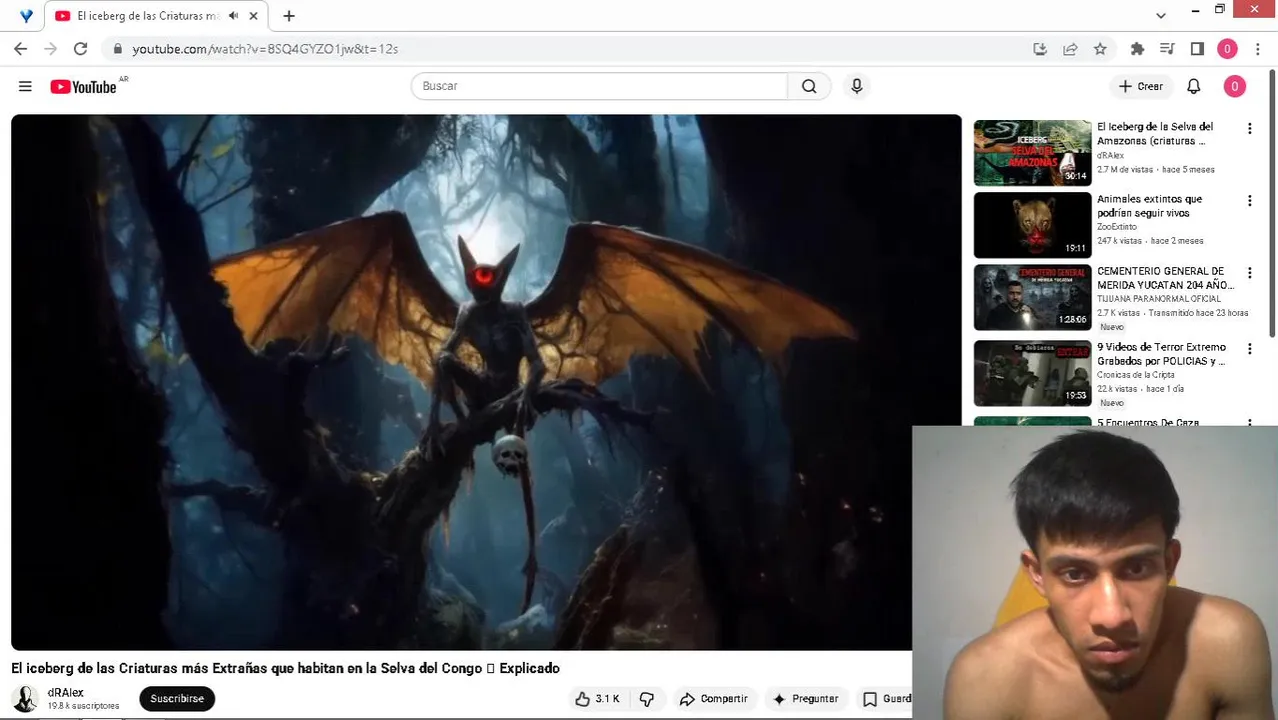The width and height of the screenshot is (1278, 720).
Task: Open options menu for 9 Videos de Terror
Action: tap(1249, 349)
